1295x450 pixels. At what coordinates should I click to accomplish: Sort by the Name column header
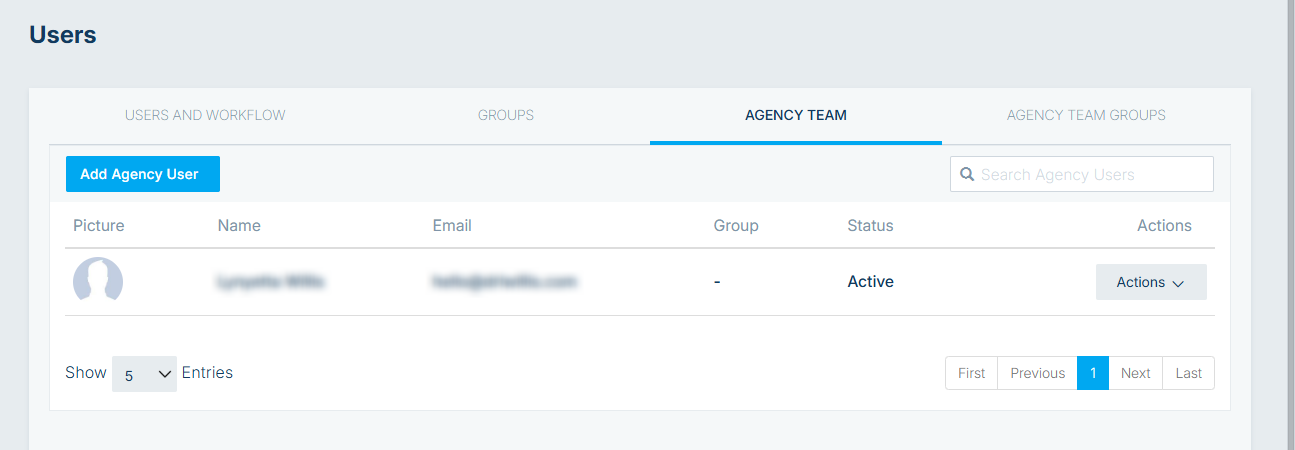[x=239, y=225]
